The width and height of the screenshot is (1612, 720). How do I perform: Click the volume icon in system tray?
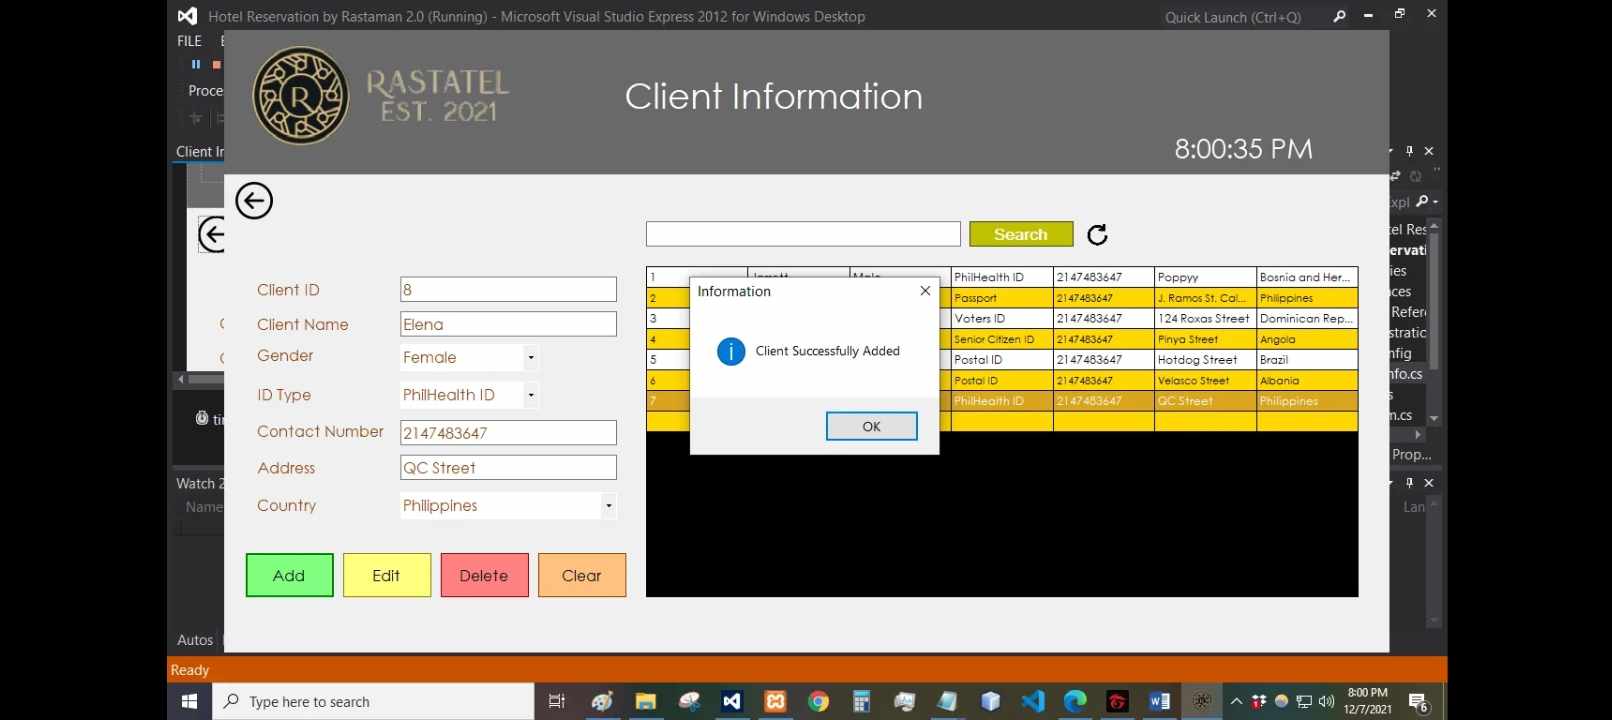coord(1326,702)
